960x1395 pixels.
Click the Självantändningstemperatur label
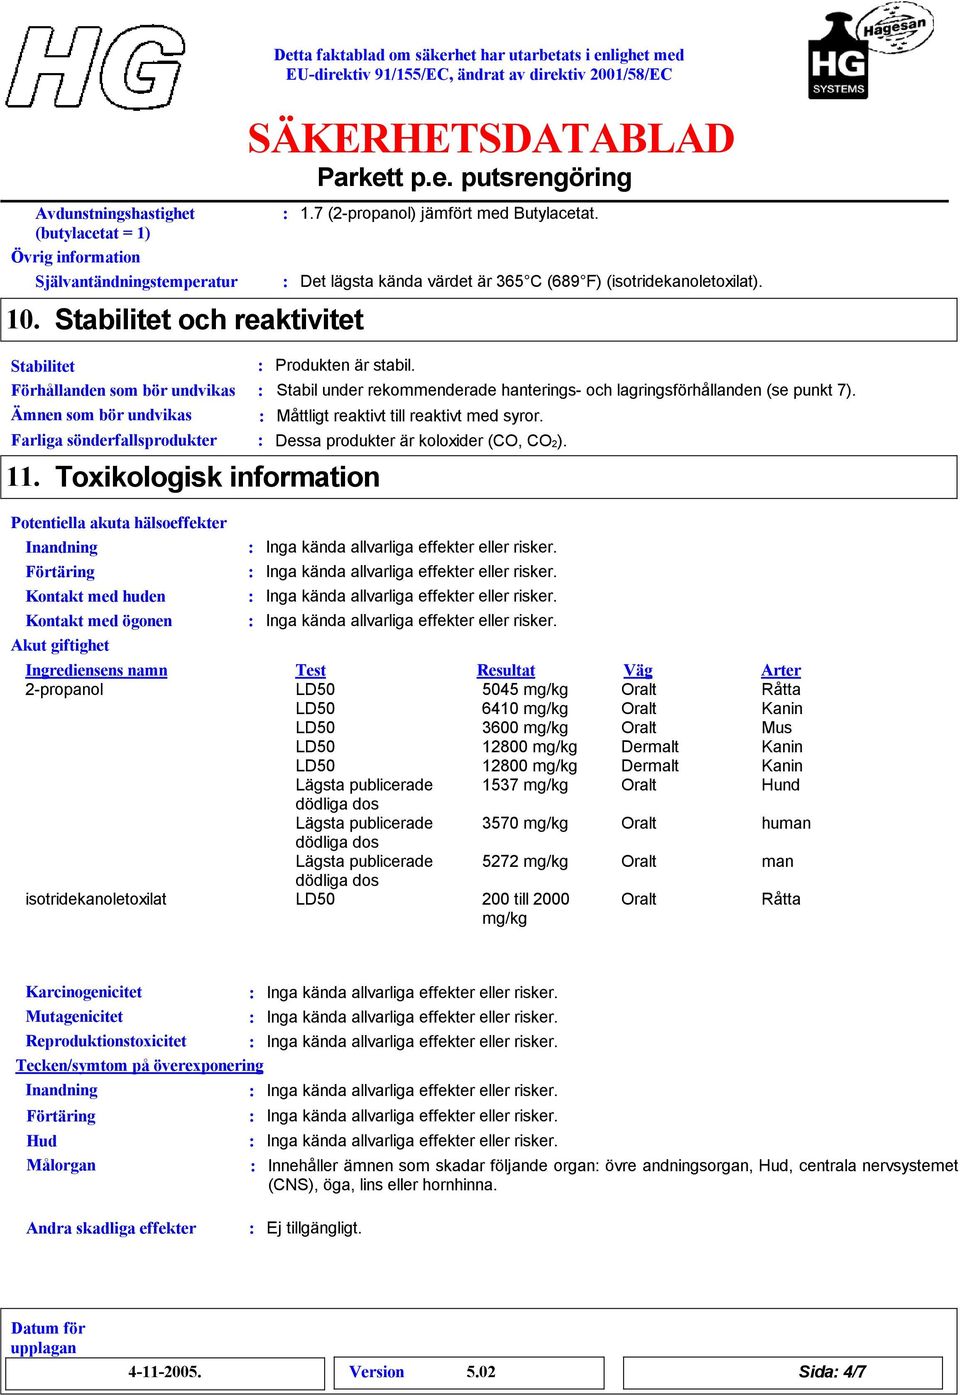(136, 282)
